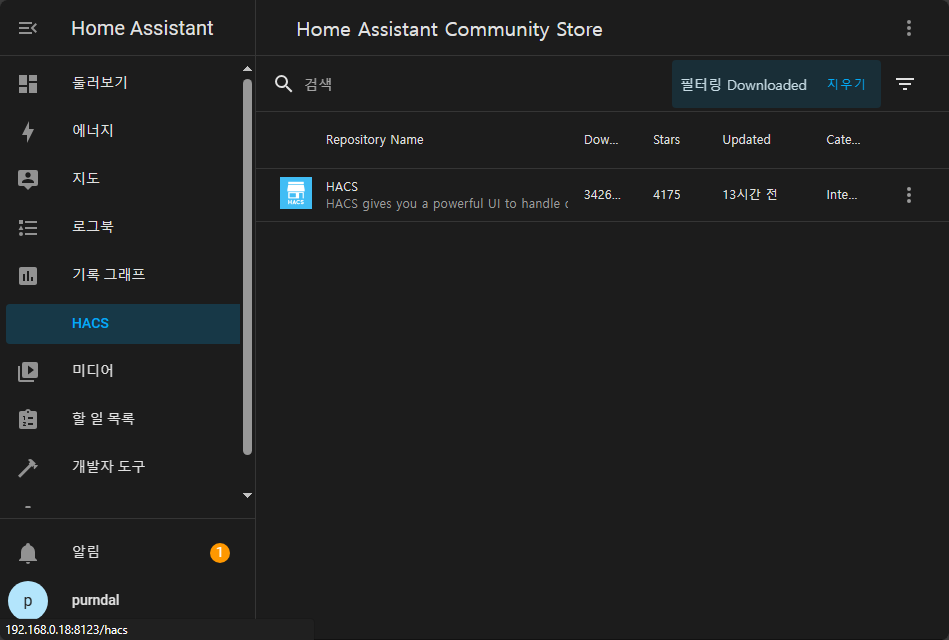Open the 미디어 menu item
The width and height of the screenshot is (949, 640).
tap(123, 371)
